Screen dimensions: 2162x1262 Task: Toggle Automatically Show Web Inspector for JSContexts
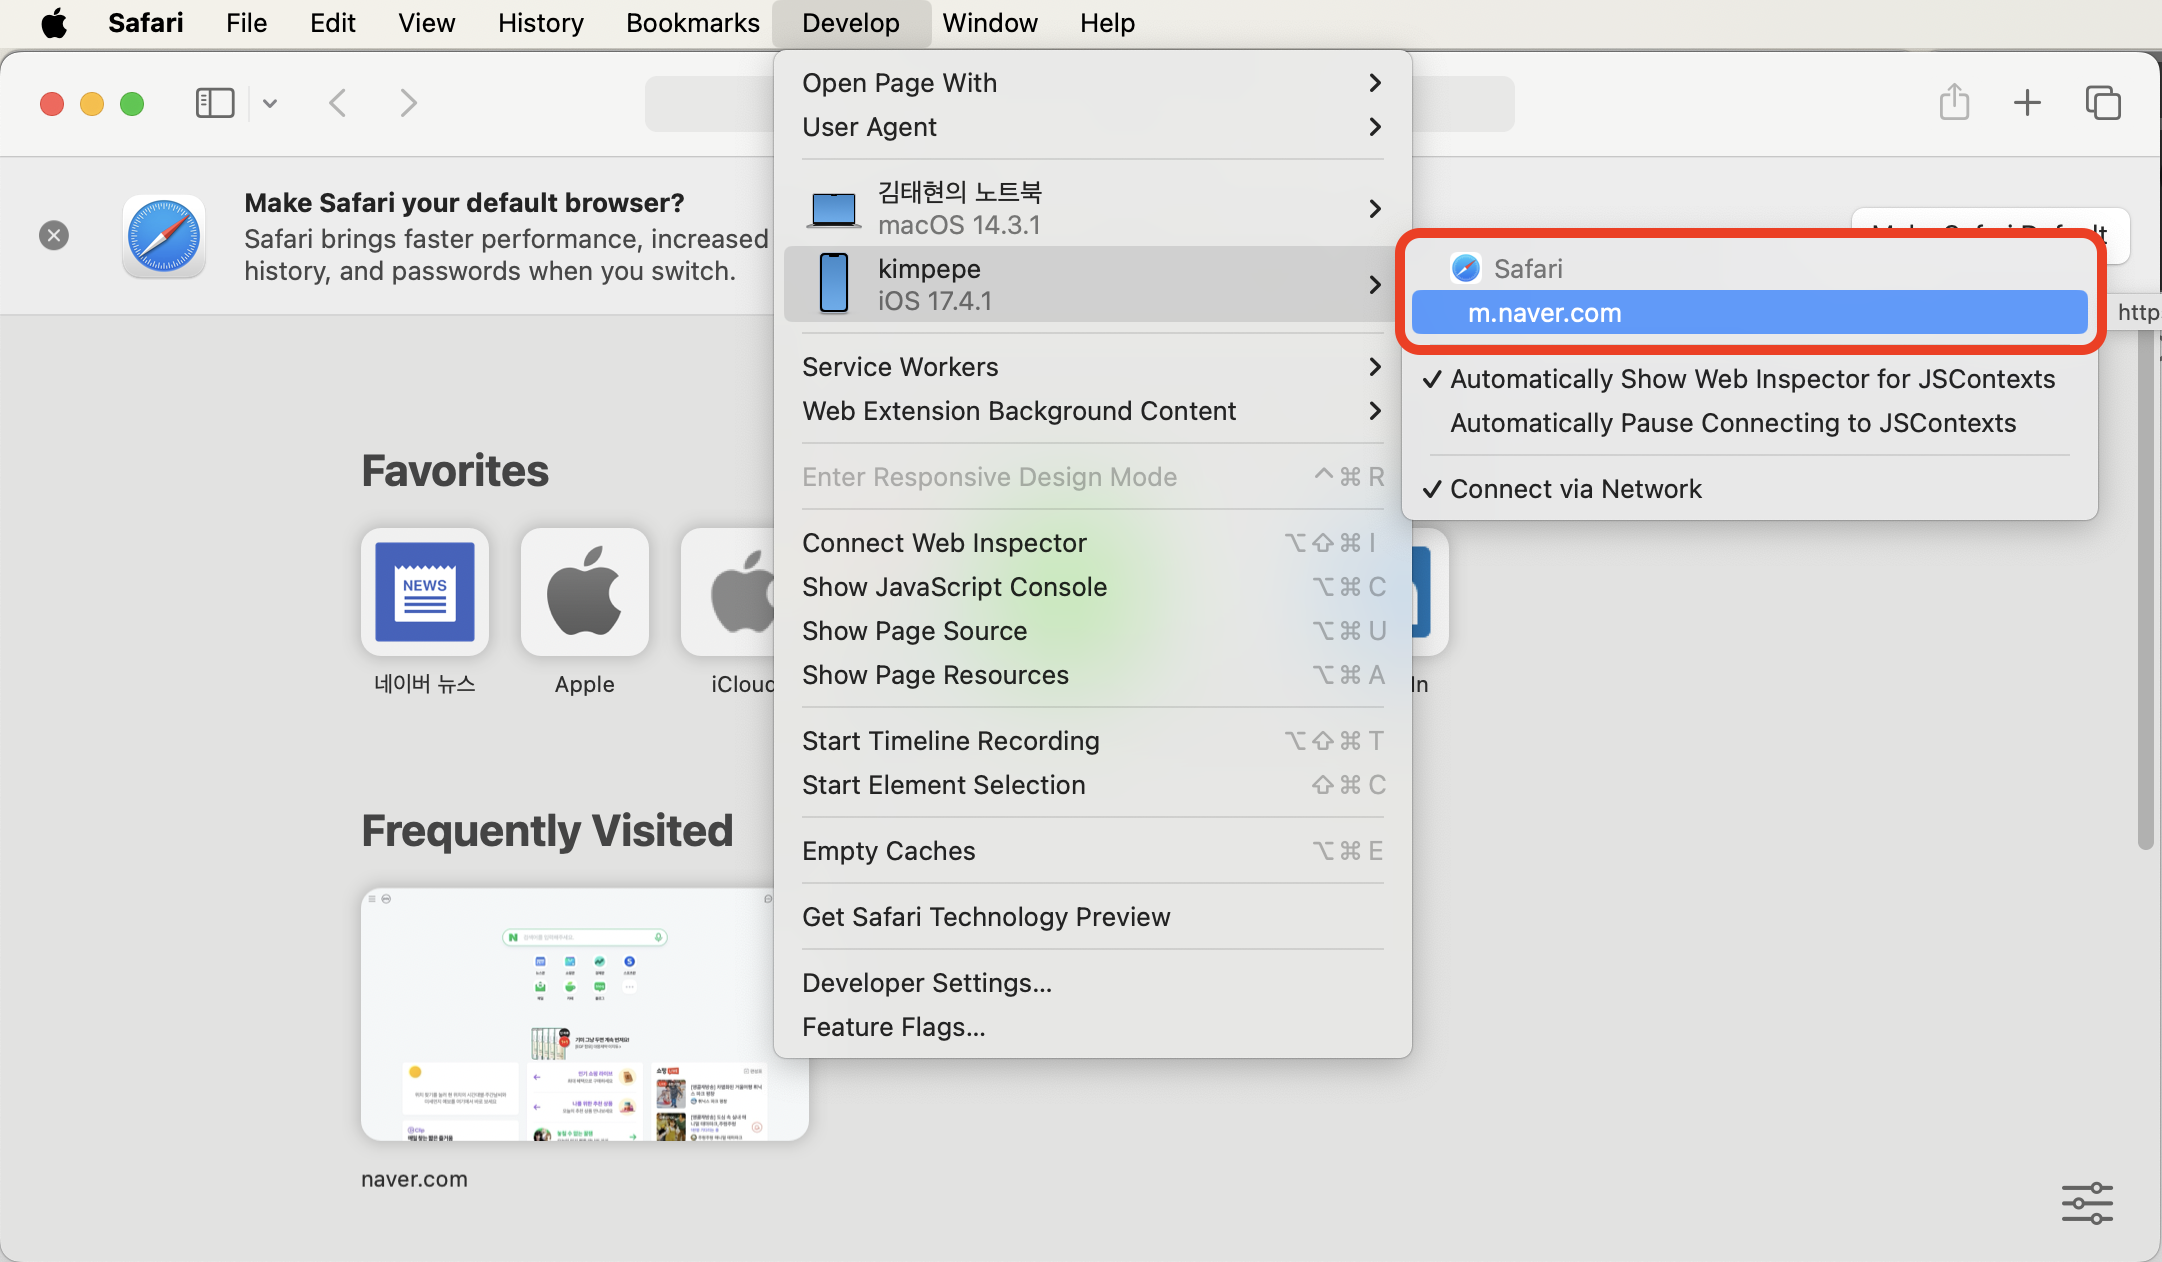click(x=1752, y=379)
